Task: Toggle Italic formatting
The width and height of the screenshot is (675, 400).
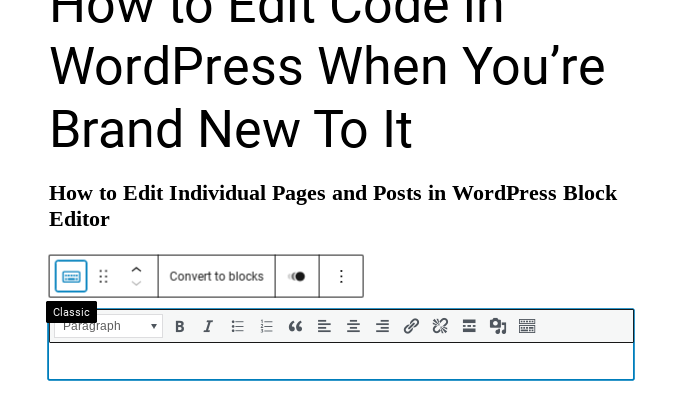Action: click(208, 326)
